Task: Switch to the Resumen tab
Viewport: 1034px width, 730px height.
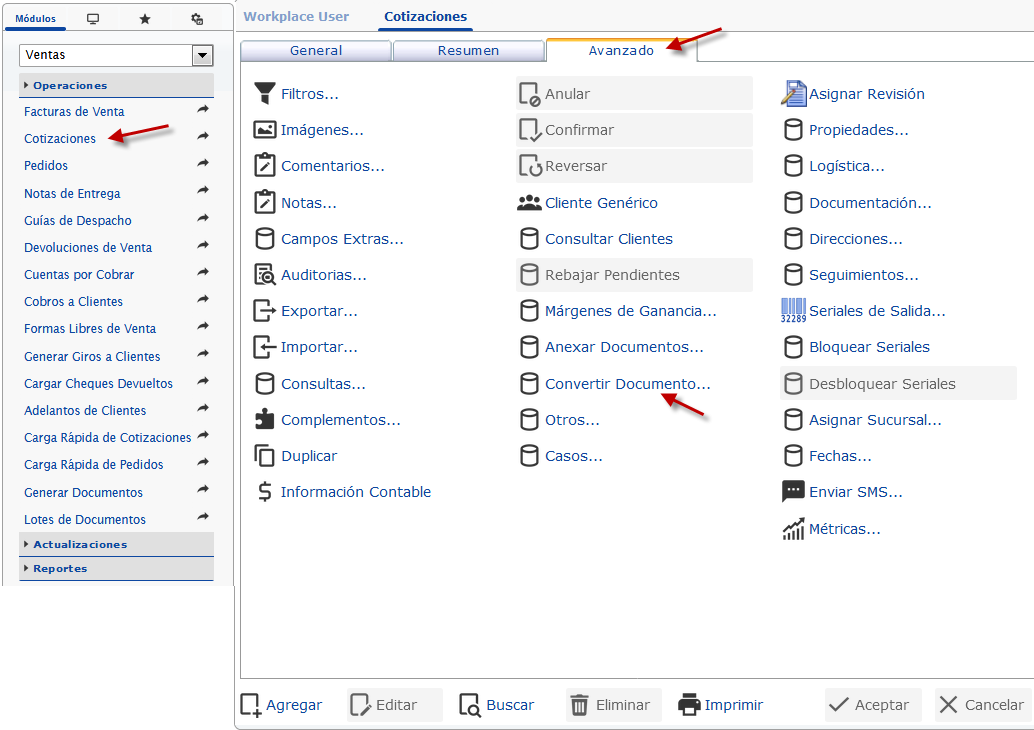Action: click(x=468, y=51)
